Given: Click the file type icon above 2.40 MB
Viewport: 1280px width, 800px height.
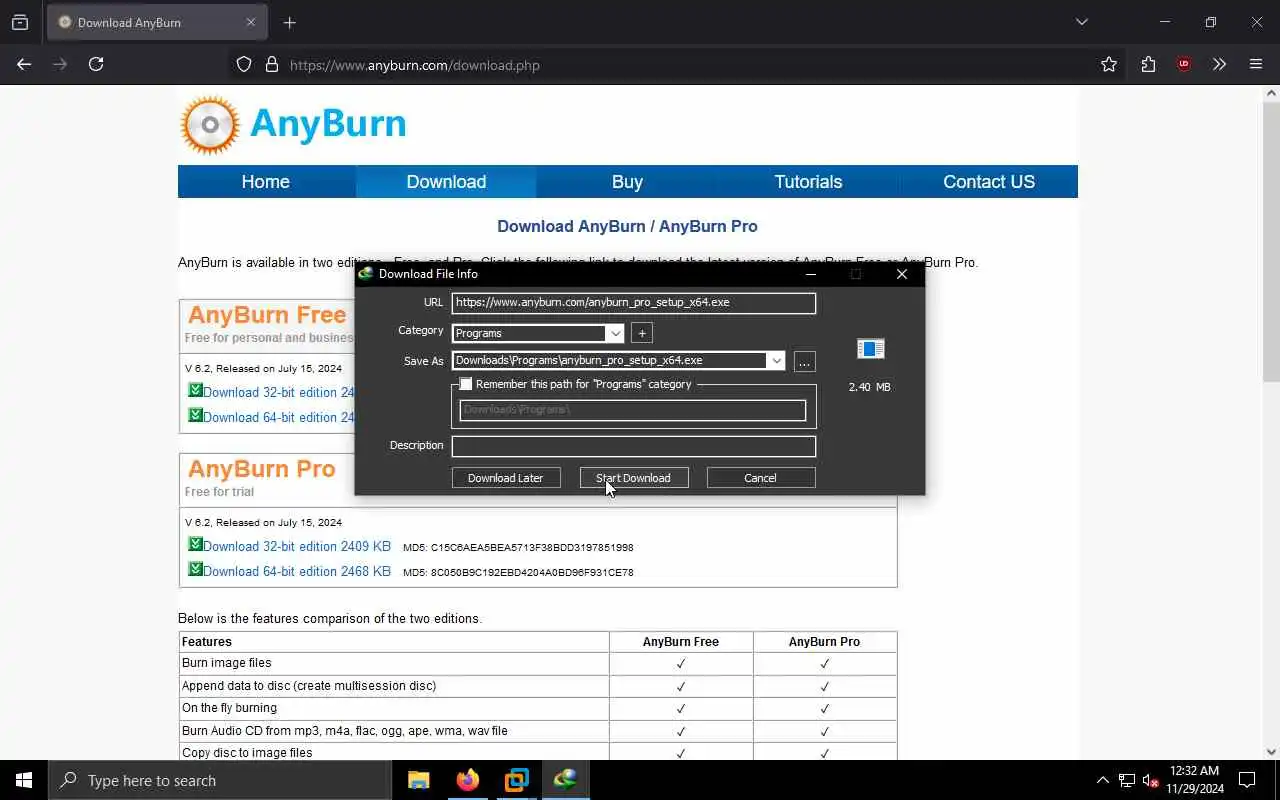Looking at the screenshot, I should 870,348.
